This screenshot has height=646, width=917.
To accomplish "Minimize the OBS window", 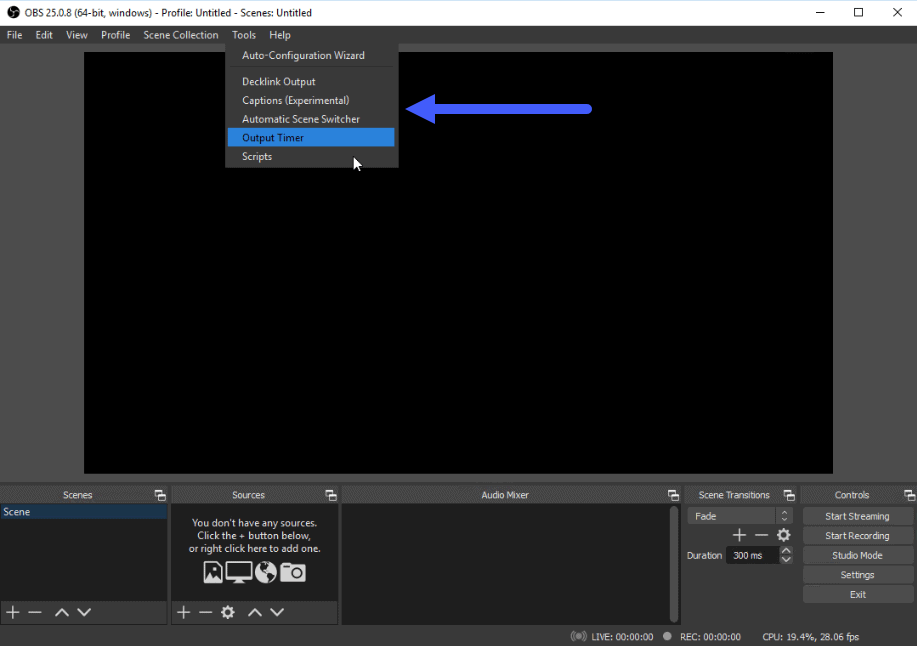I will click(821, 12).
